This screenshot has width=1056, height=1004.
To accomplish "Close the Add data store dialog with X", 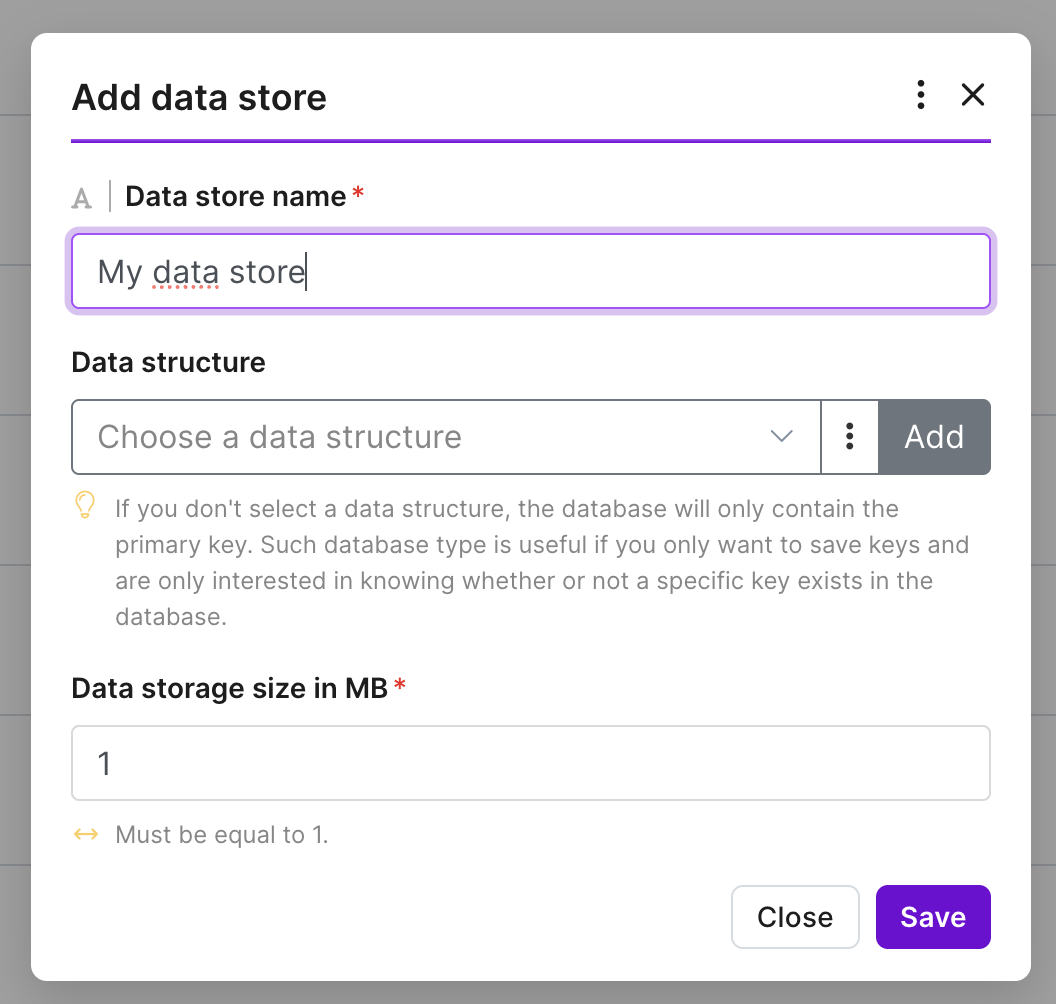I will [972, 95].
